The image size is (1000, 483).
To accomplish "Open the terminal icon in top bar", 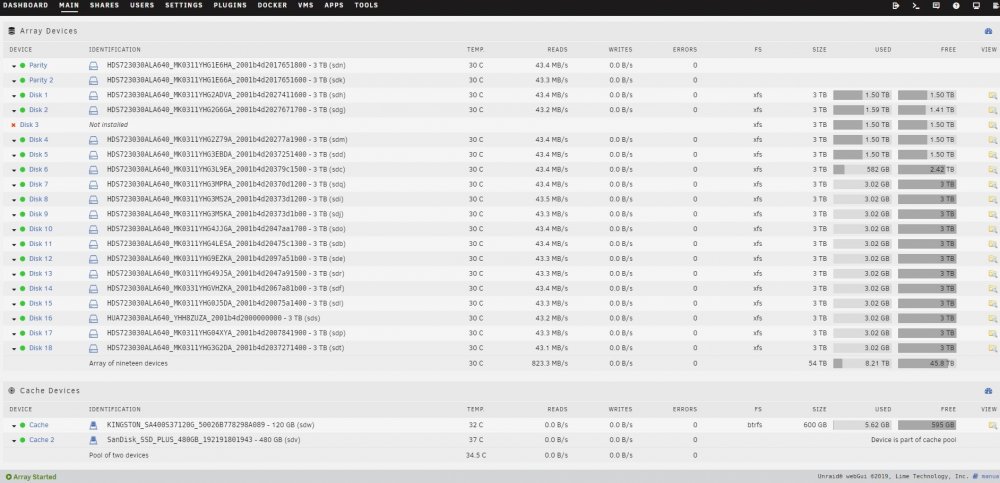I will [x=916, y=6].
